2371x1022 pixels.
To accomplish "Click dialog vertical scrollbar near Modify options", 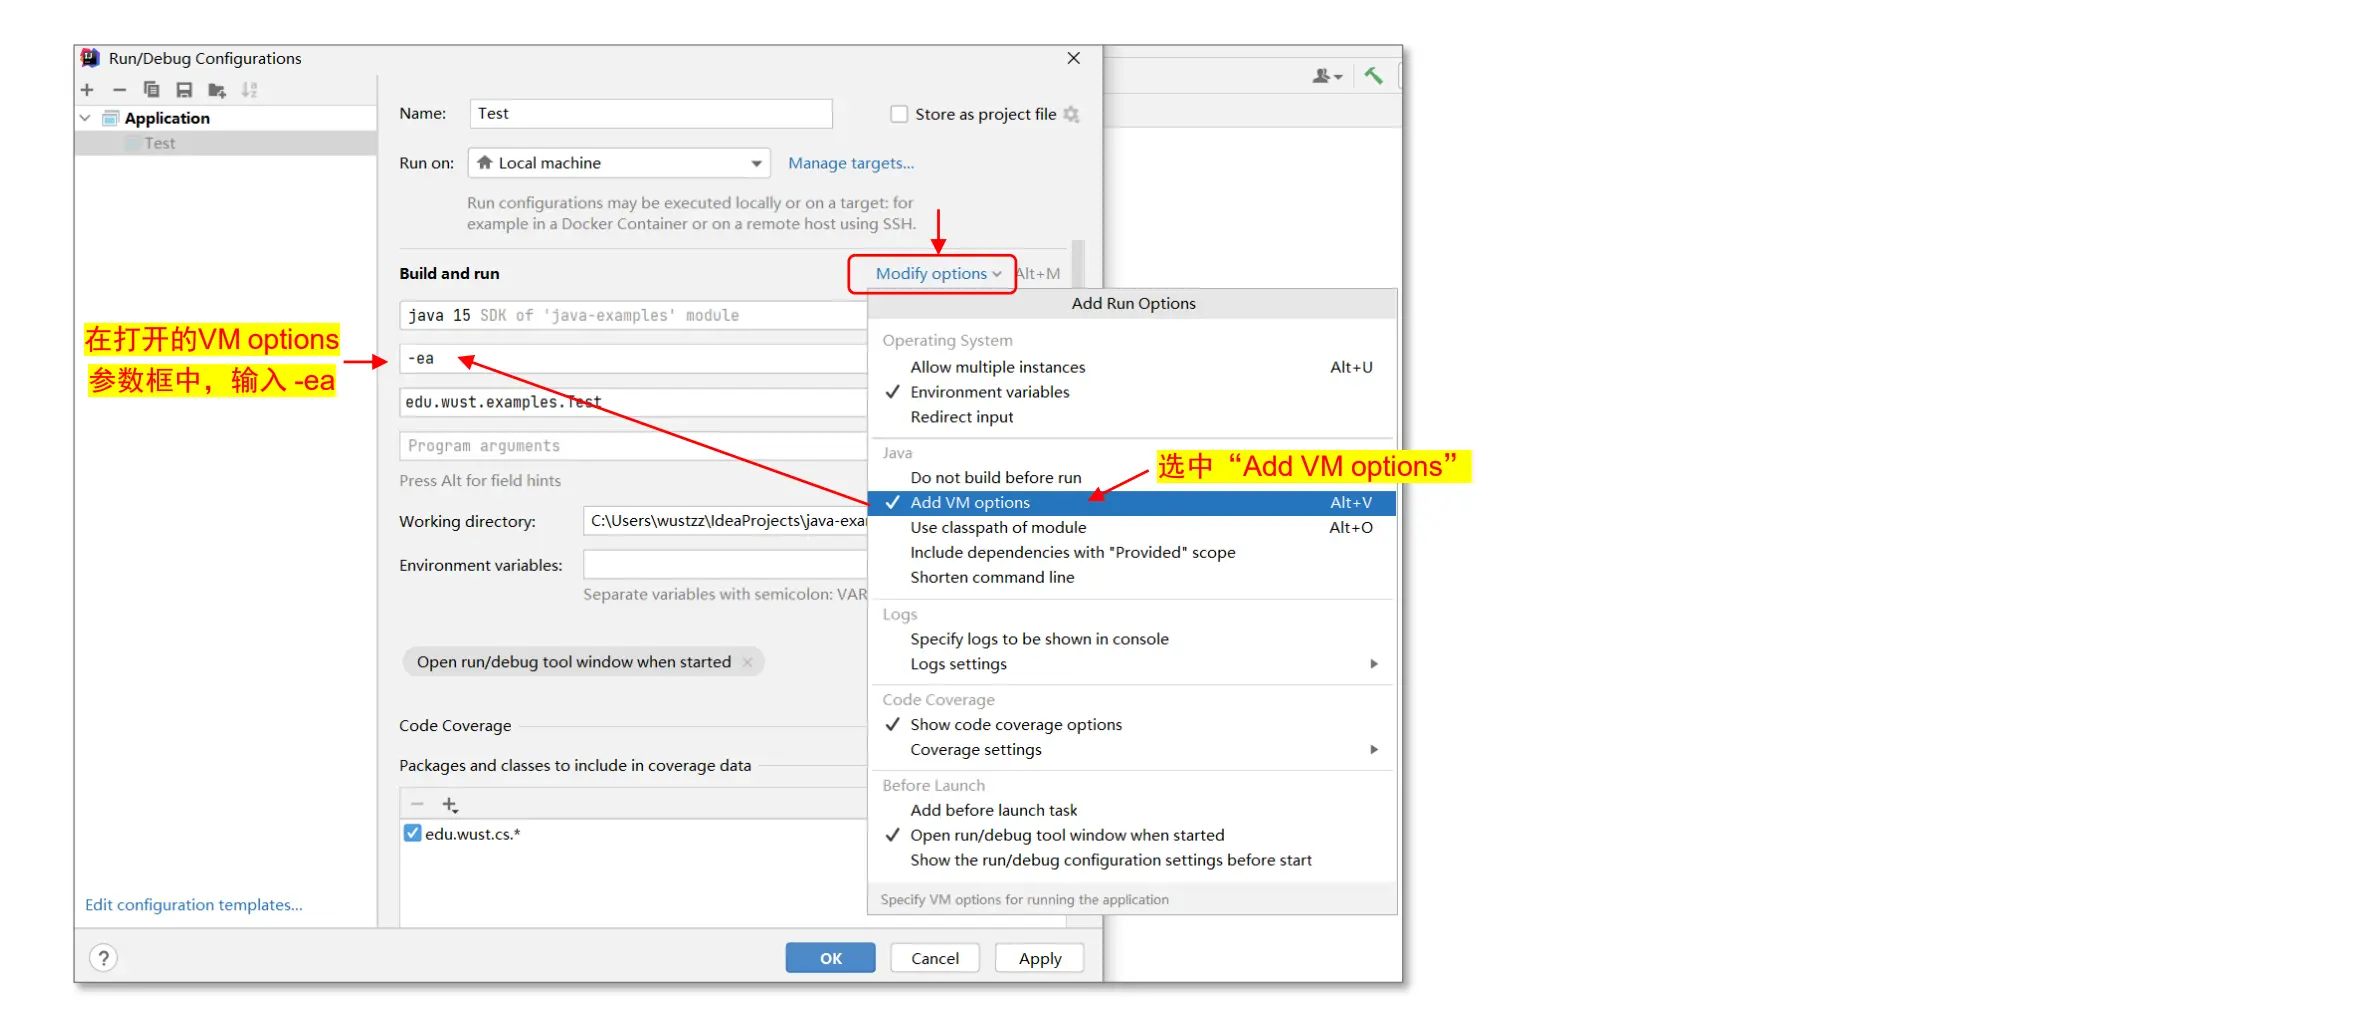I will (1078, 262).
